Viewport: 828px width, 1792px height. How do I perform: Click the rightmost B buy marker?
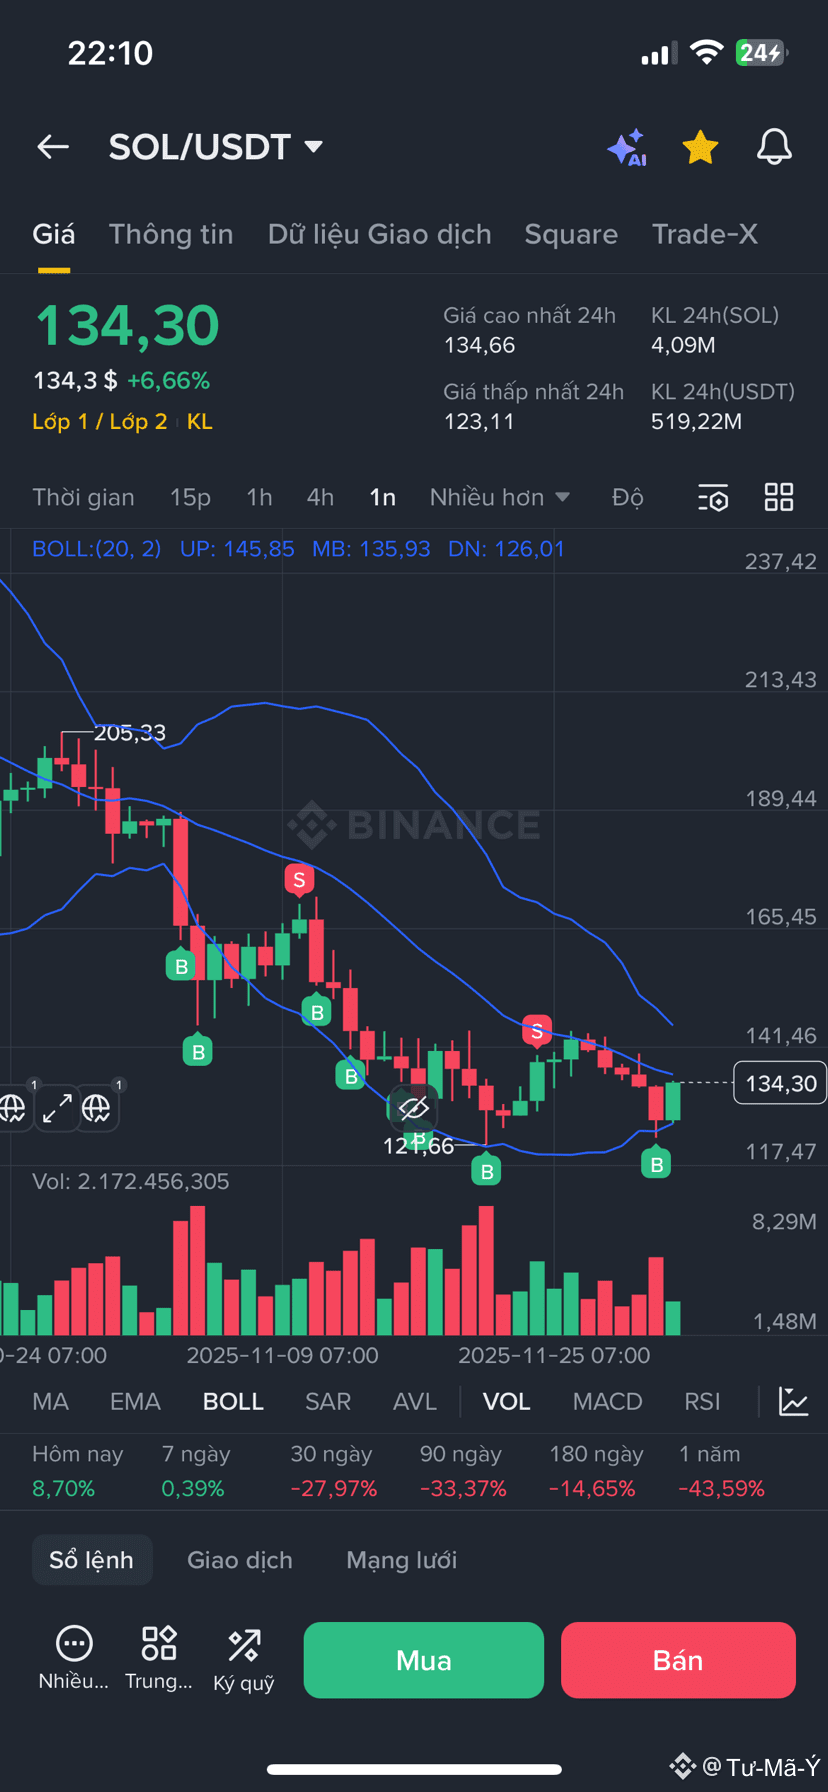tap(657, 1163)
